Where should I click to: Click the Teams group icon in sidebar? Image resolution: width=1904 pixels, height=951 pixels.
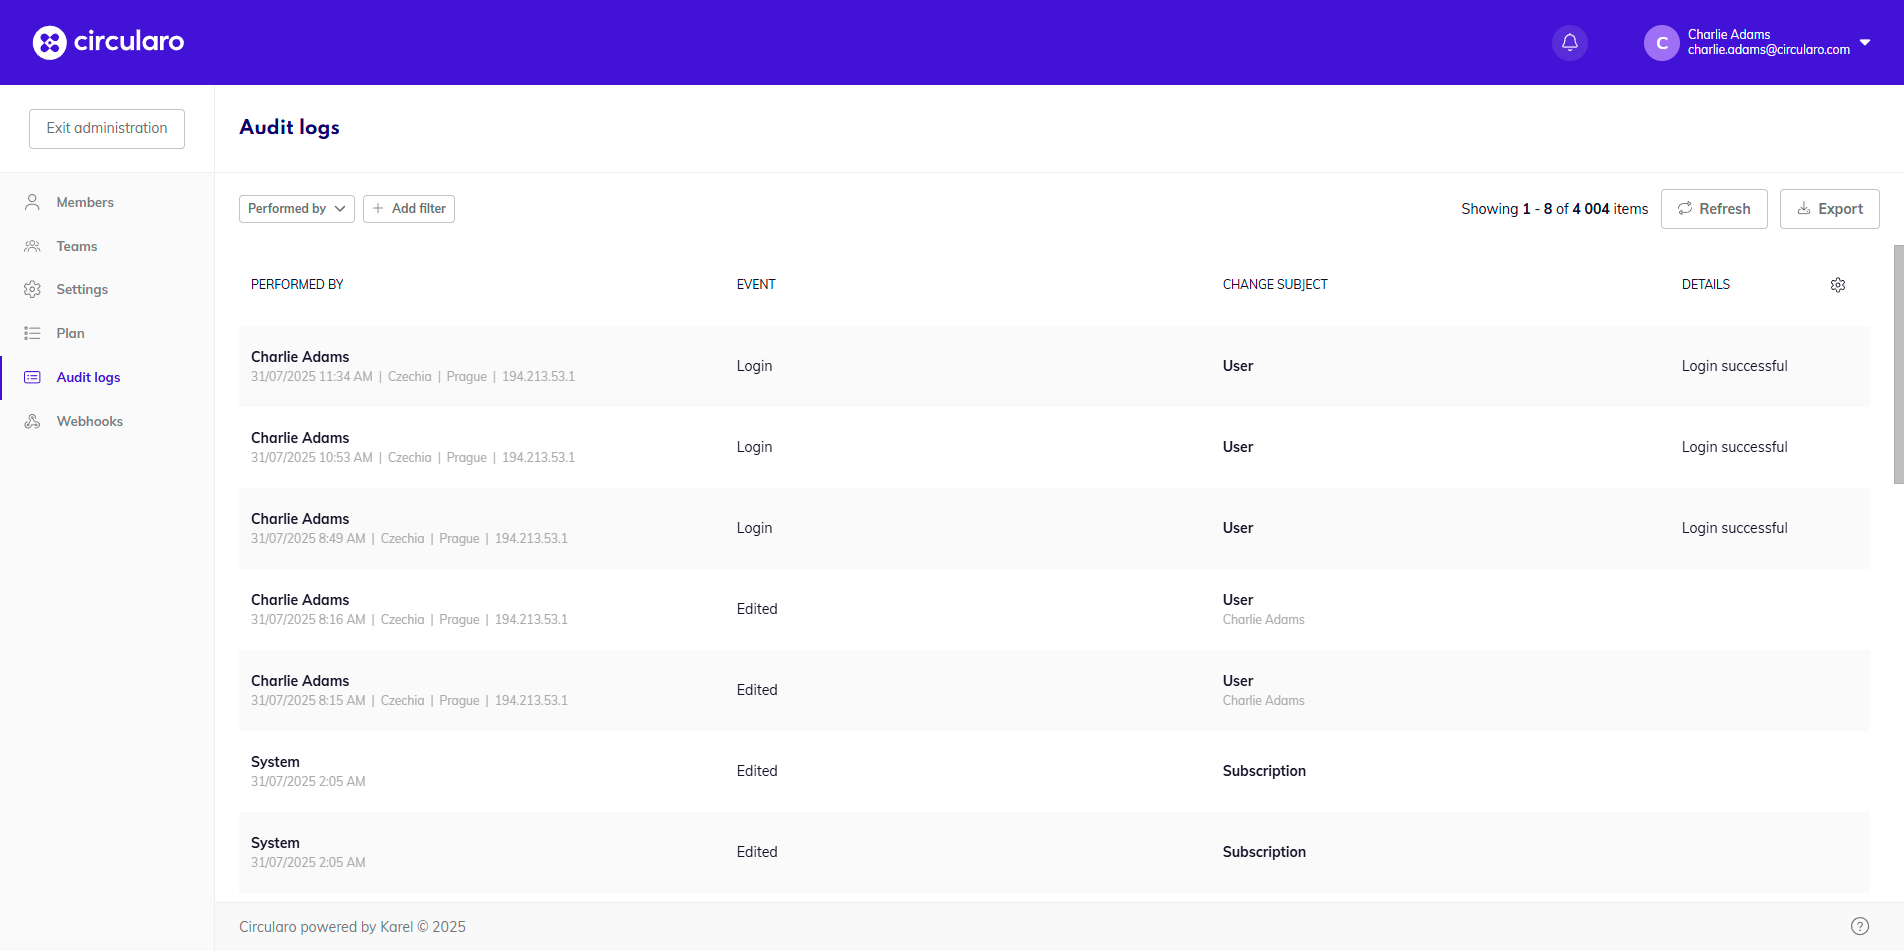click(x=32, y=246)
